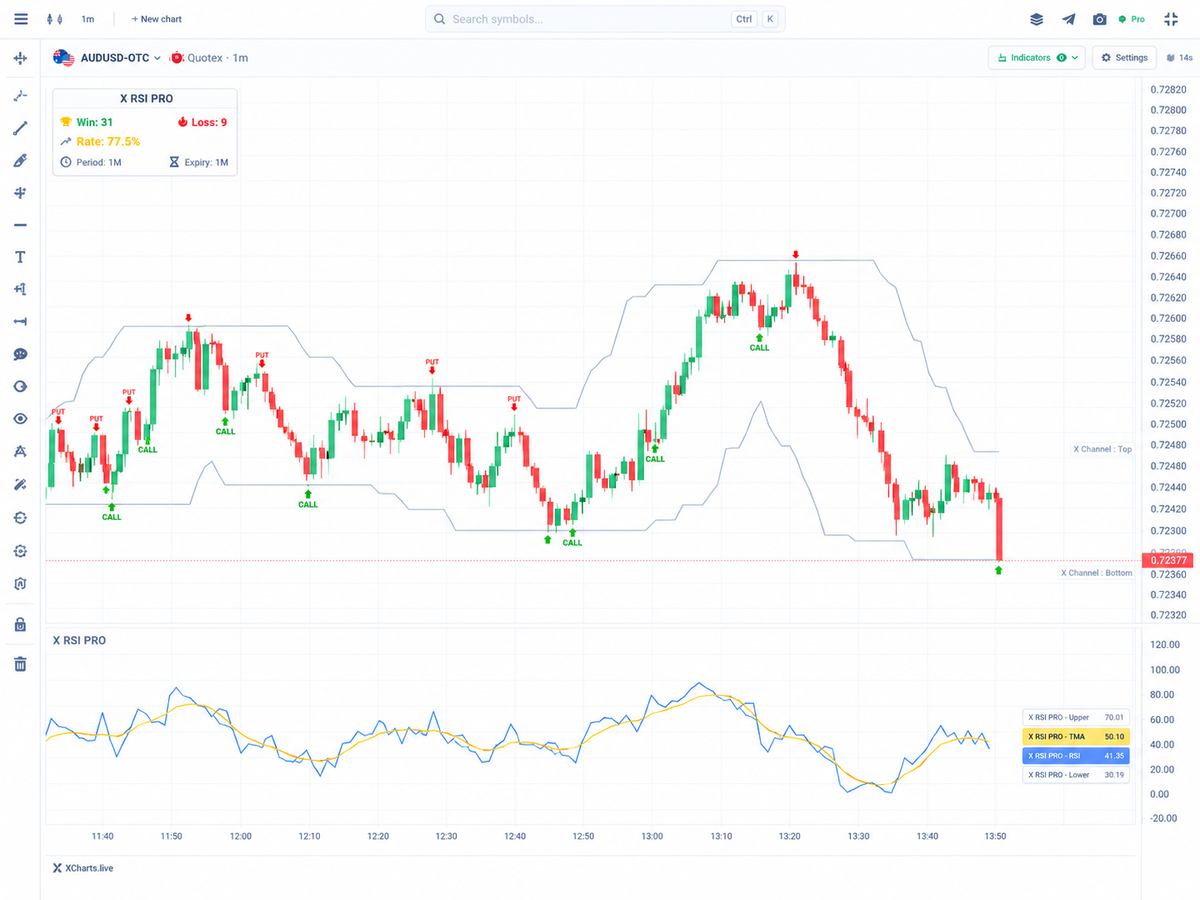Toggle fullscreen mode icon
The height and width of the screenshot is (900, 1200).
click(x=1172, y=19)
